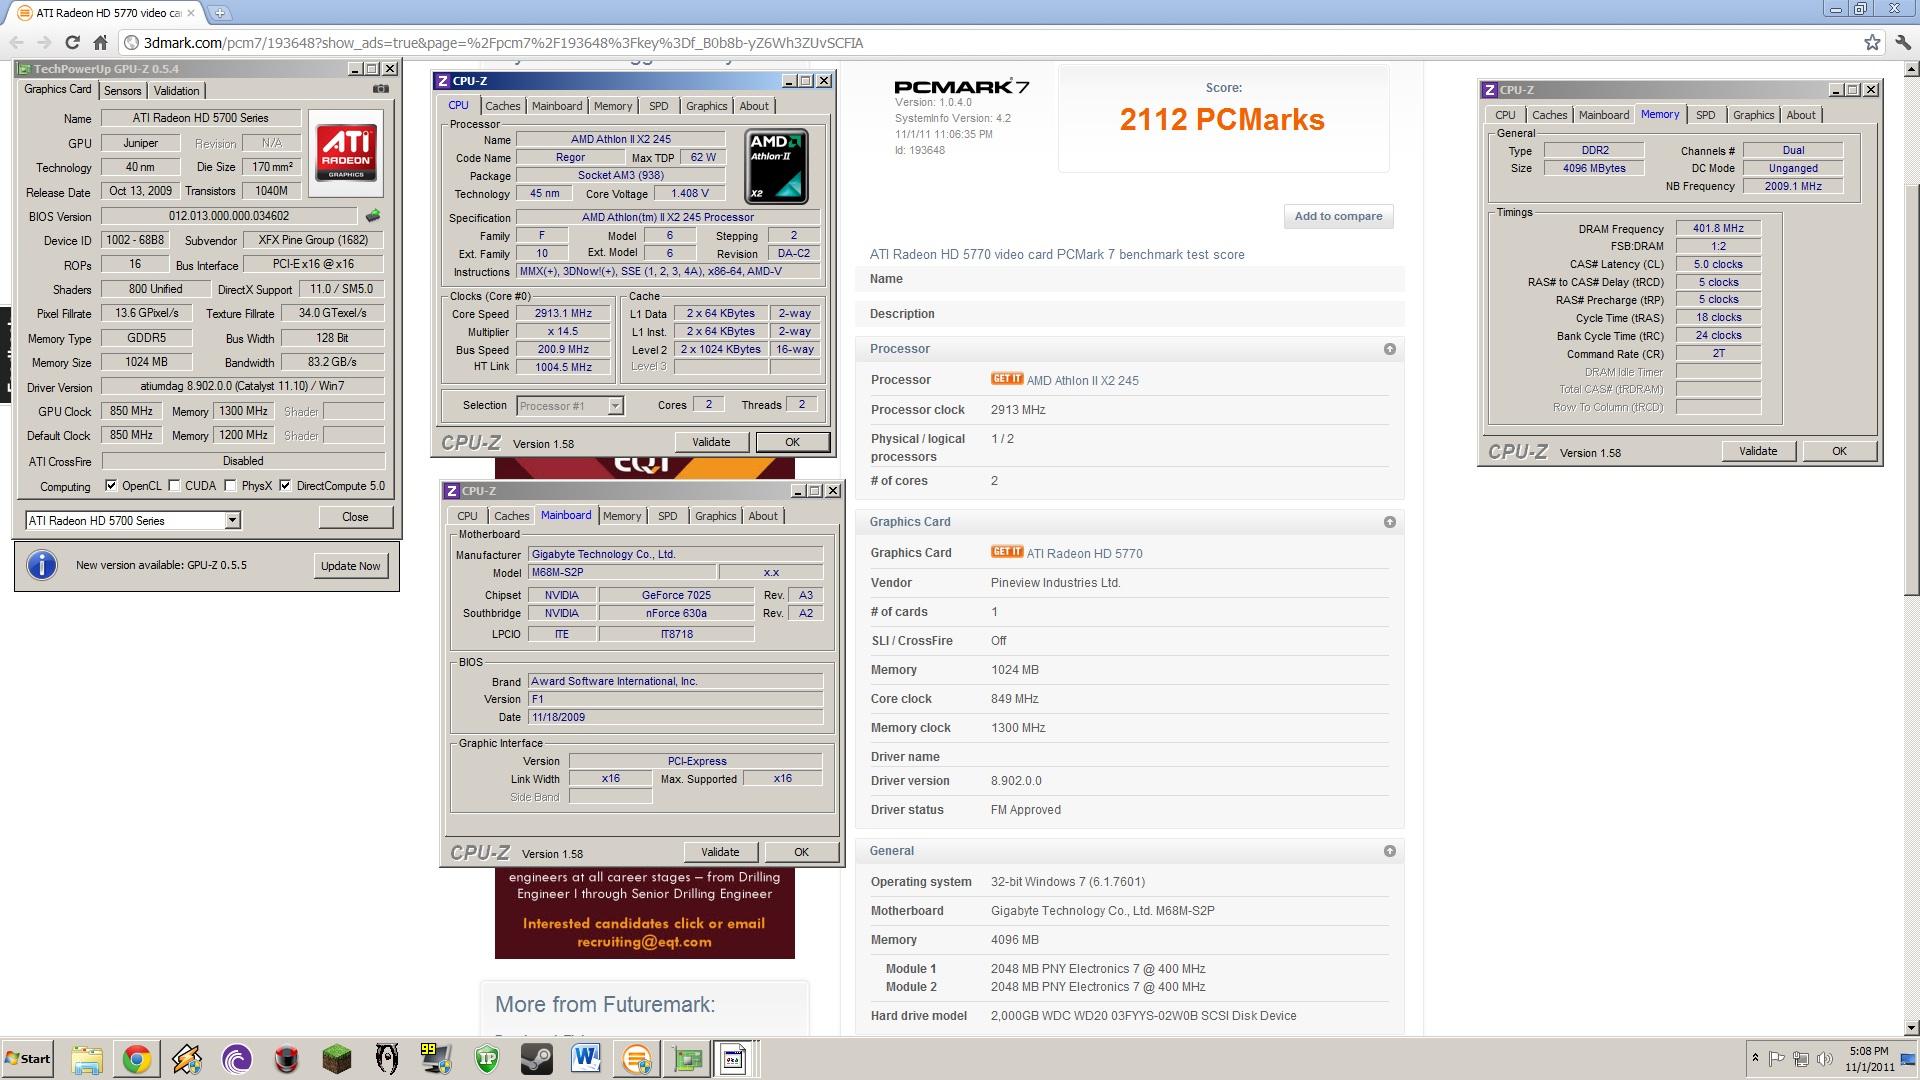
Task: Click the Chrome back arrow
Action: tap(16, 42)
